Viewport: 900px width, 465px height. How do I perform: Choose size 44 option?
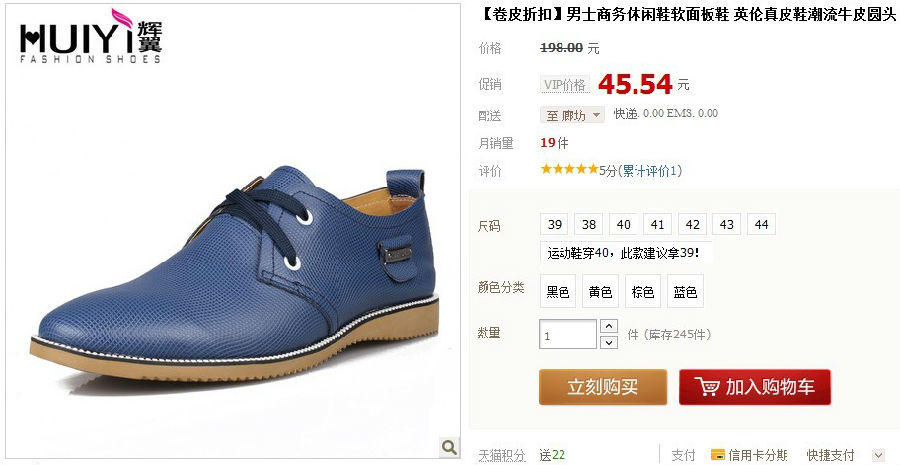pos(761,224)
